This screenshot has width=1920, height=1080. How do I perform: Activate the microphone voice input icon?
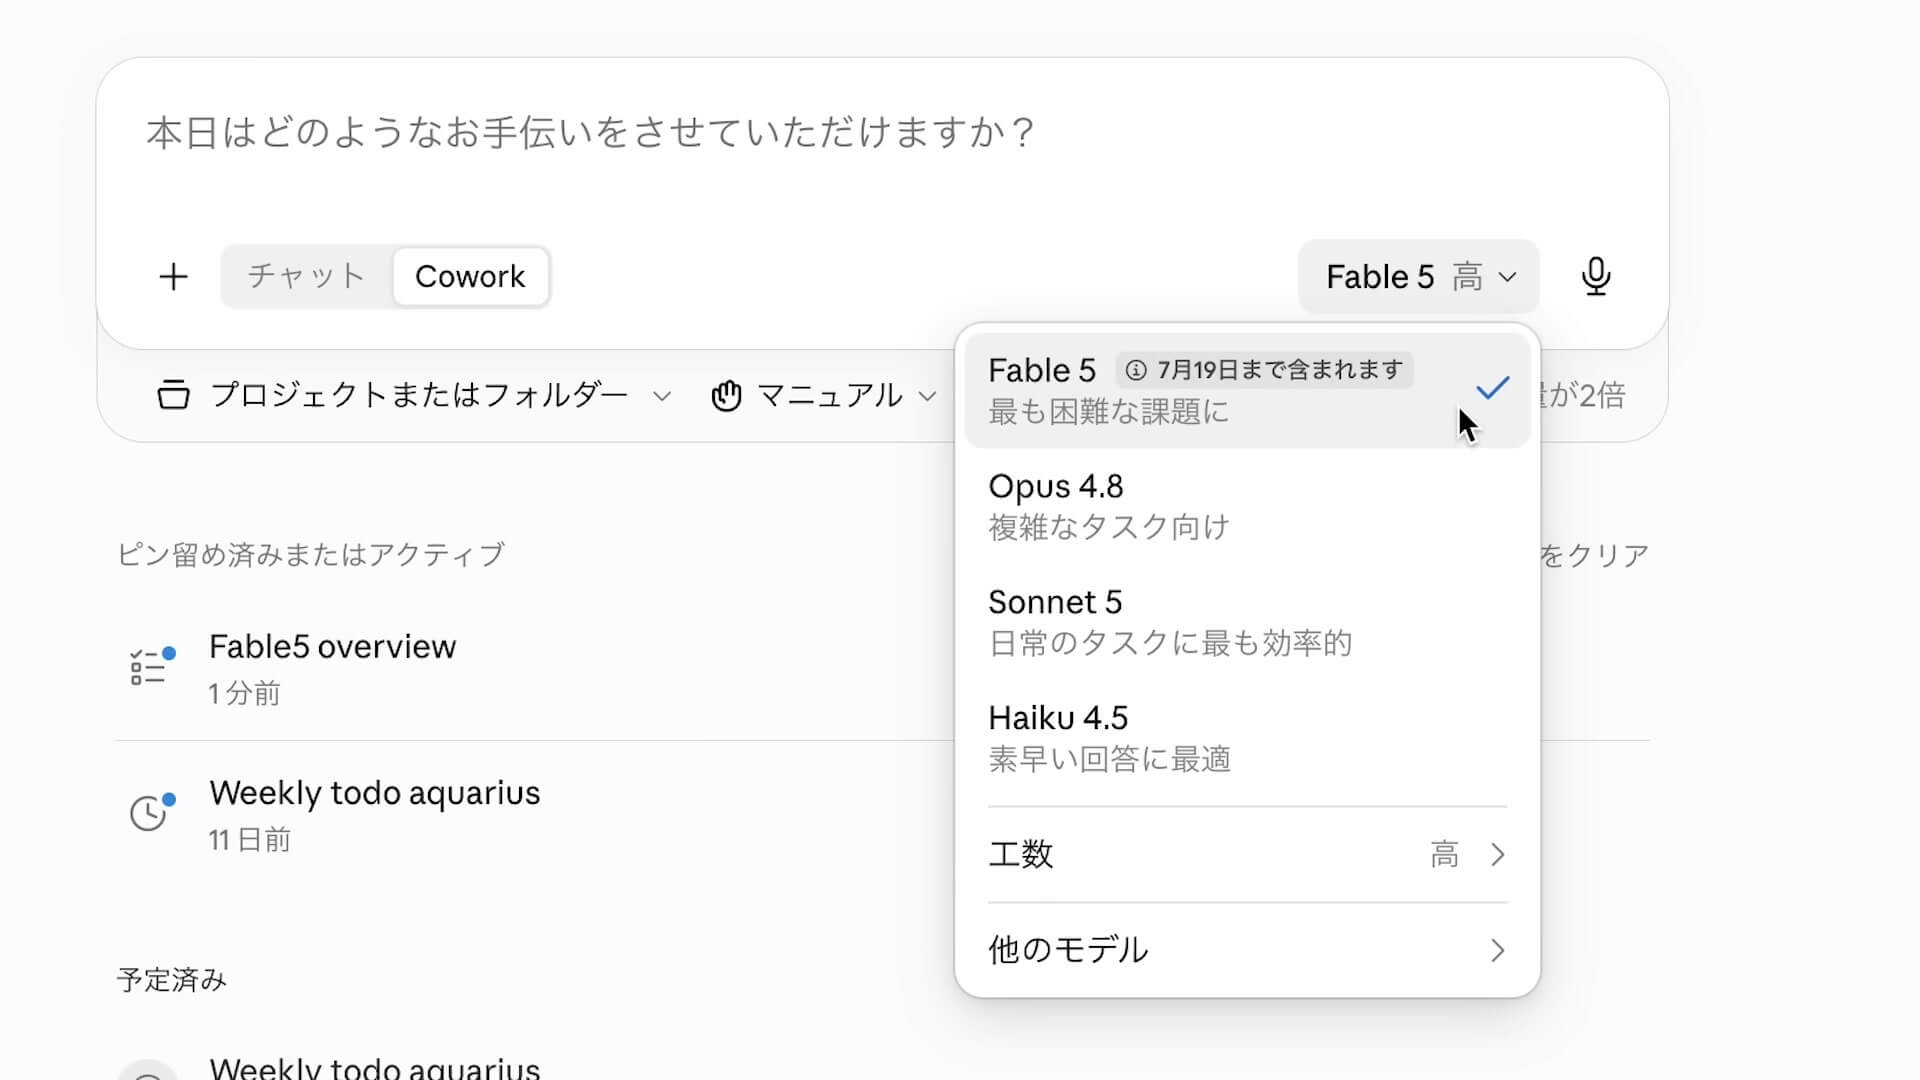1596,276
